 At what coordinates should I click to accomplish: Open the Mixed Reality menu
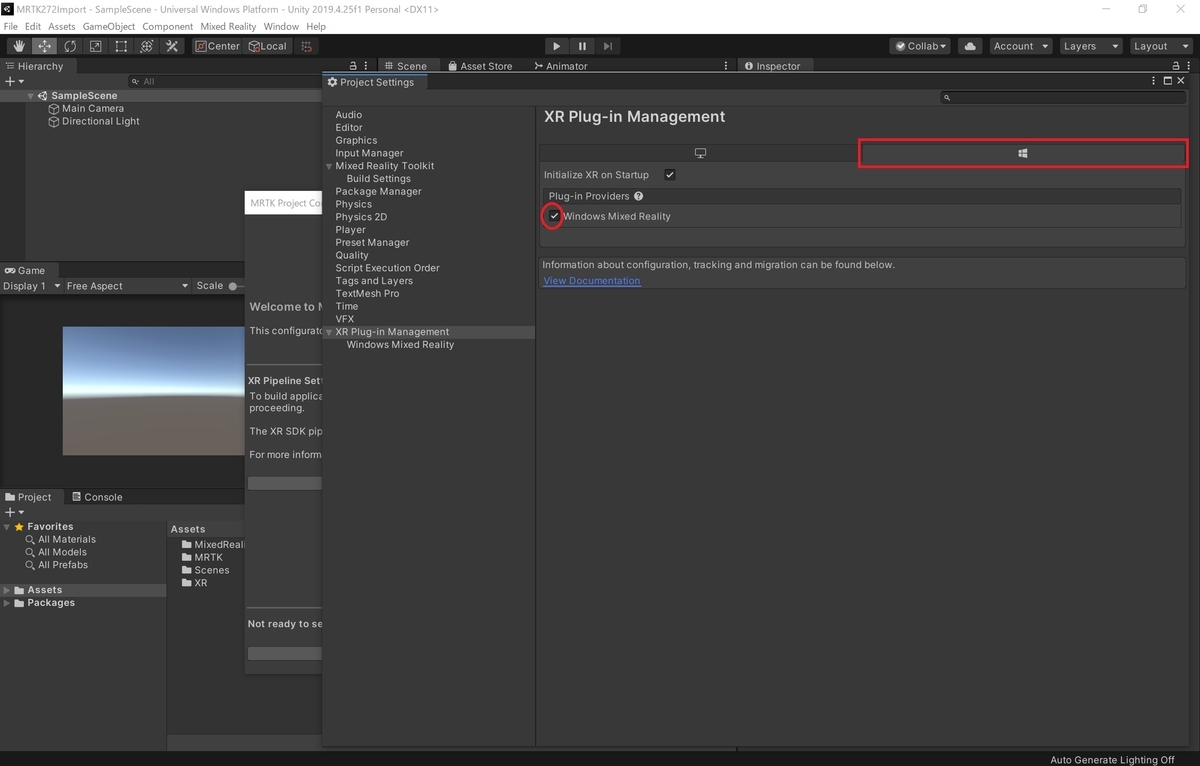click(x=228, y=26)
